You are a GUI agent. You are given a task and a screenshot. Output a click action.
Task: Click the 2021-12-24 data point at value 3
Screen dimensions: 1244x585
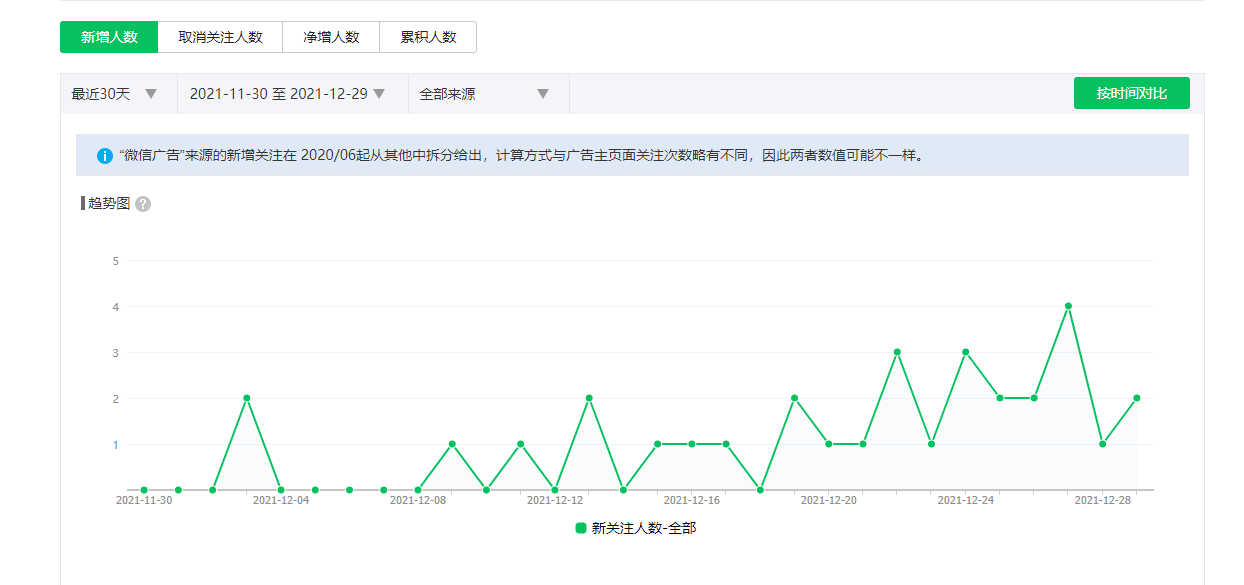point(965,352)
